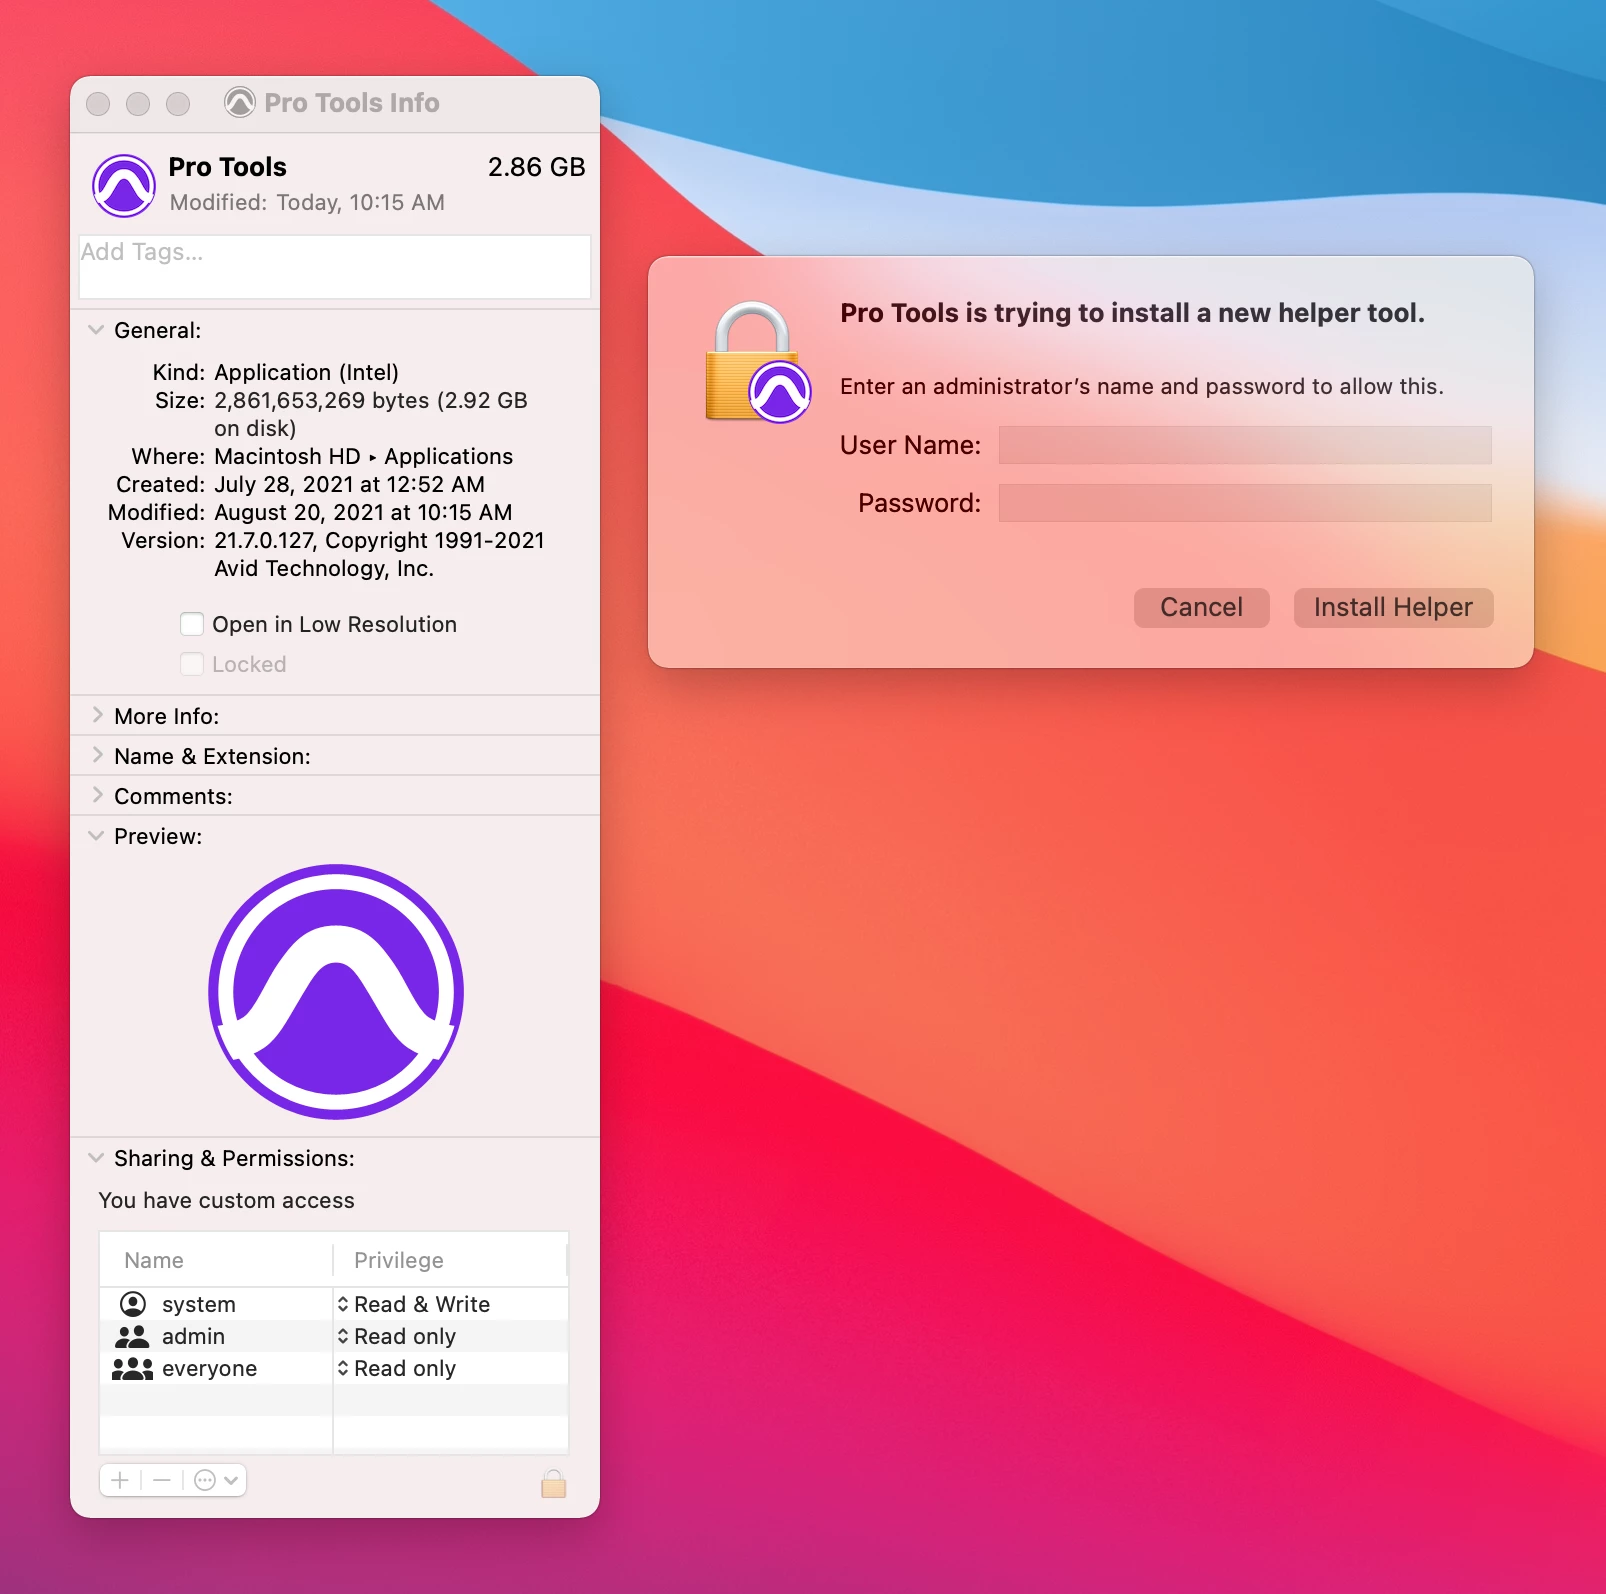
Task: Select the system row name
Action: [199, 1304]
